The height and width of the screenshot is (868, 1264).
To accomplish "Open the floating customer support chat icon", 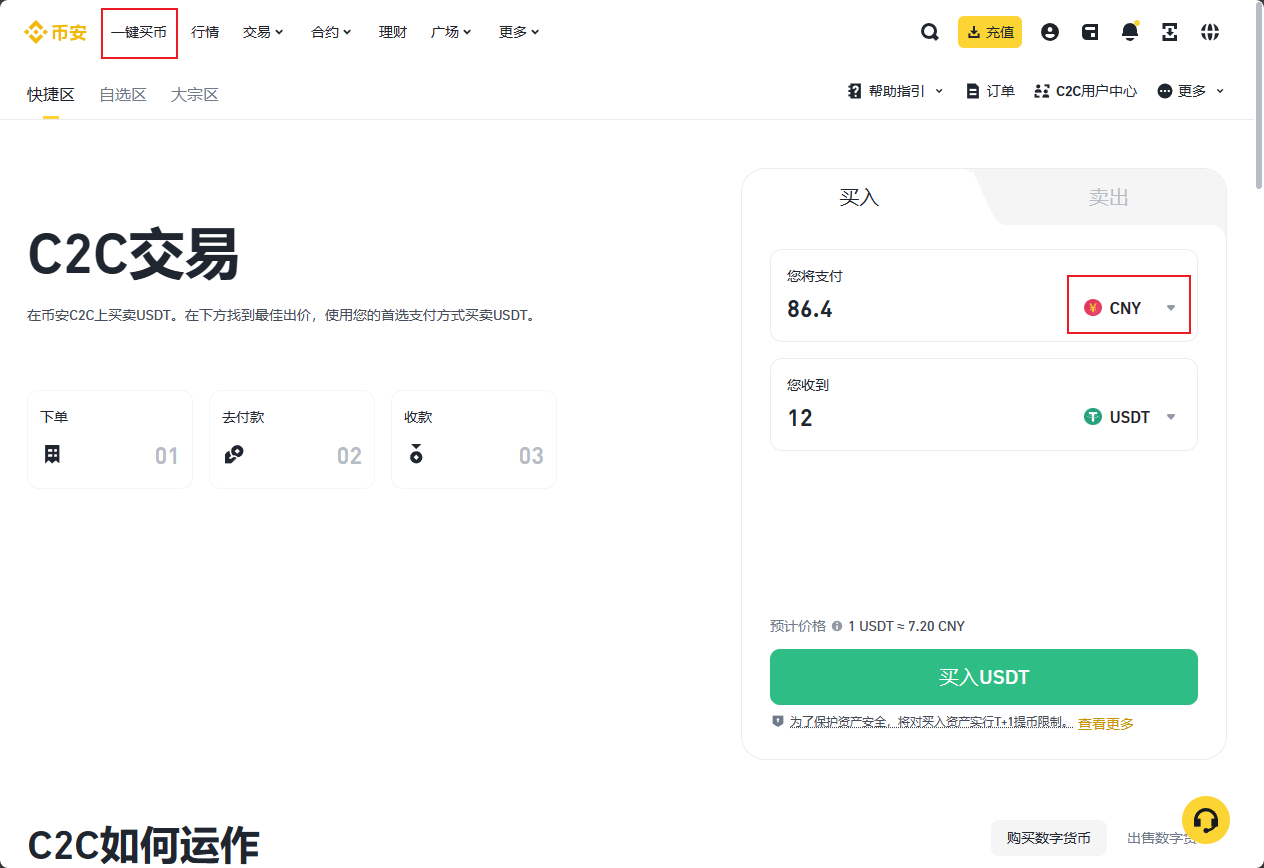I will click(x=1206, y=819).
